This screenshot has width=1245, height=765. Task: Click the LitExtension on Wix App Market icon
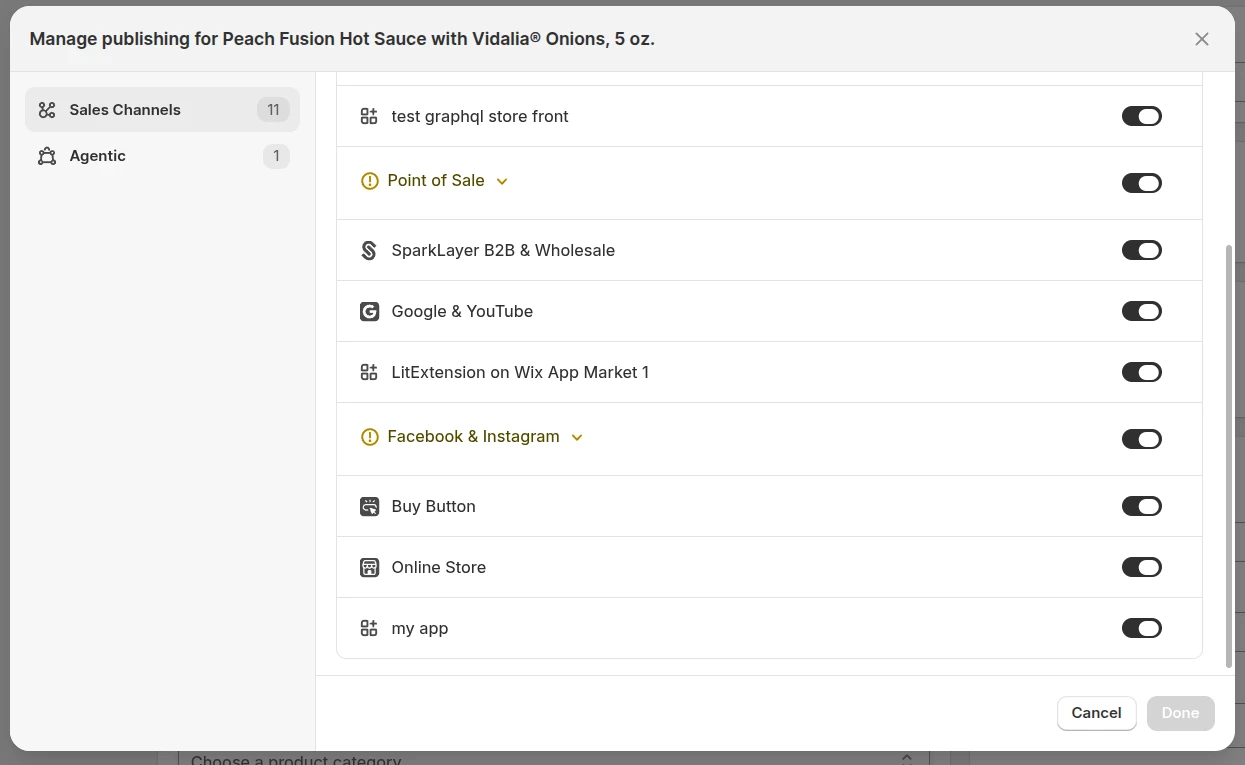coord(369,372)
